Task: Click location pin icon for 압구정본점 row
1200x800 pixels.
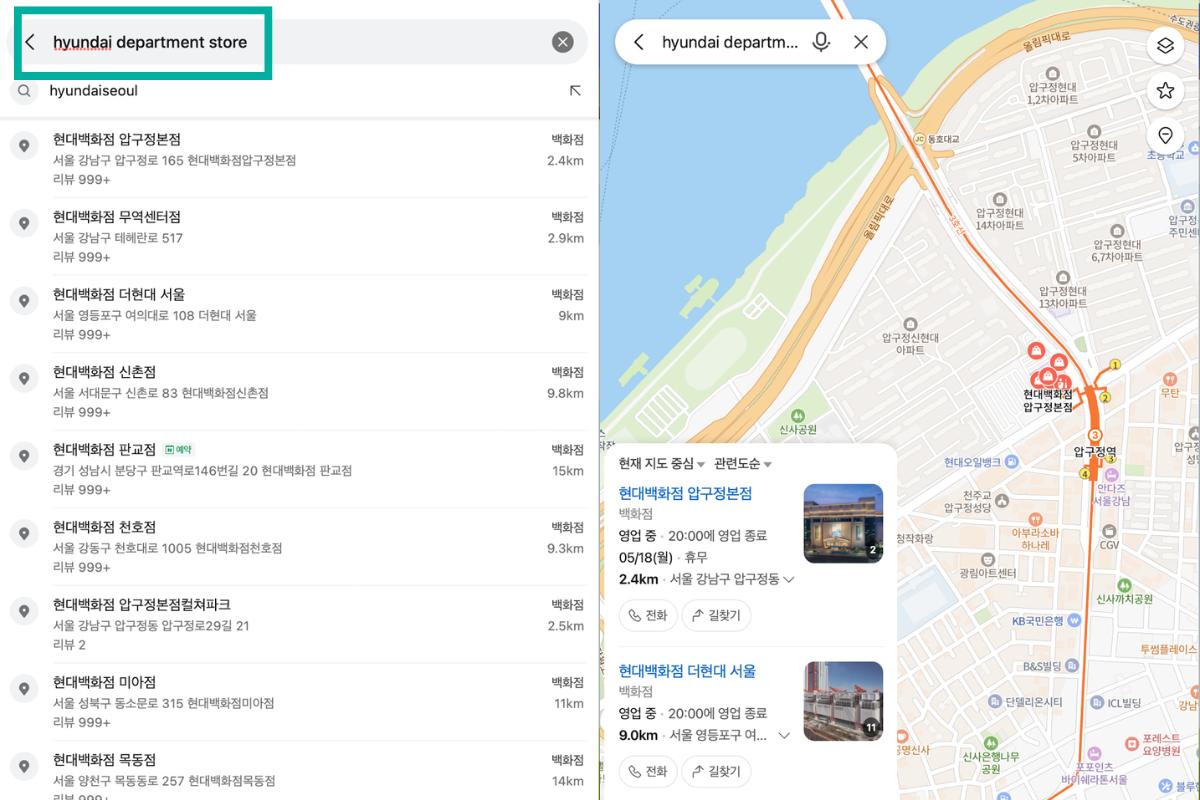Action: [x=24, y=146]
